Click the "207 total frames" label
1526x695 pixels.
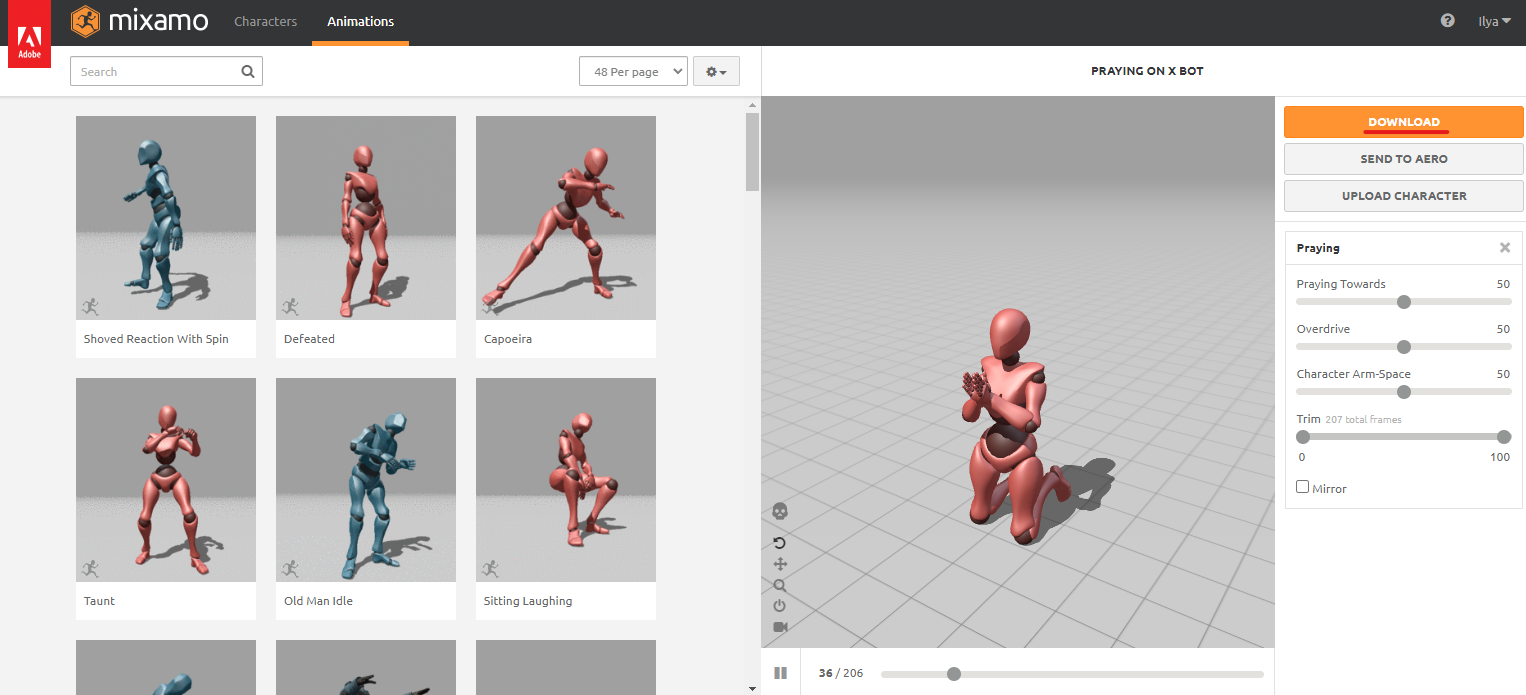(x=1363, y=420)
